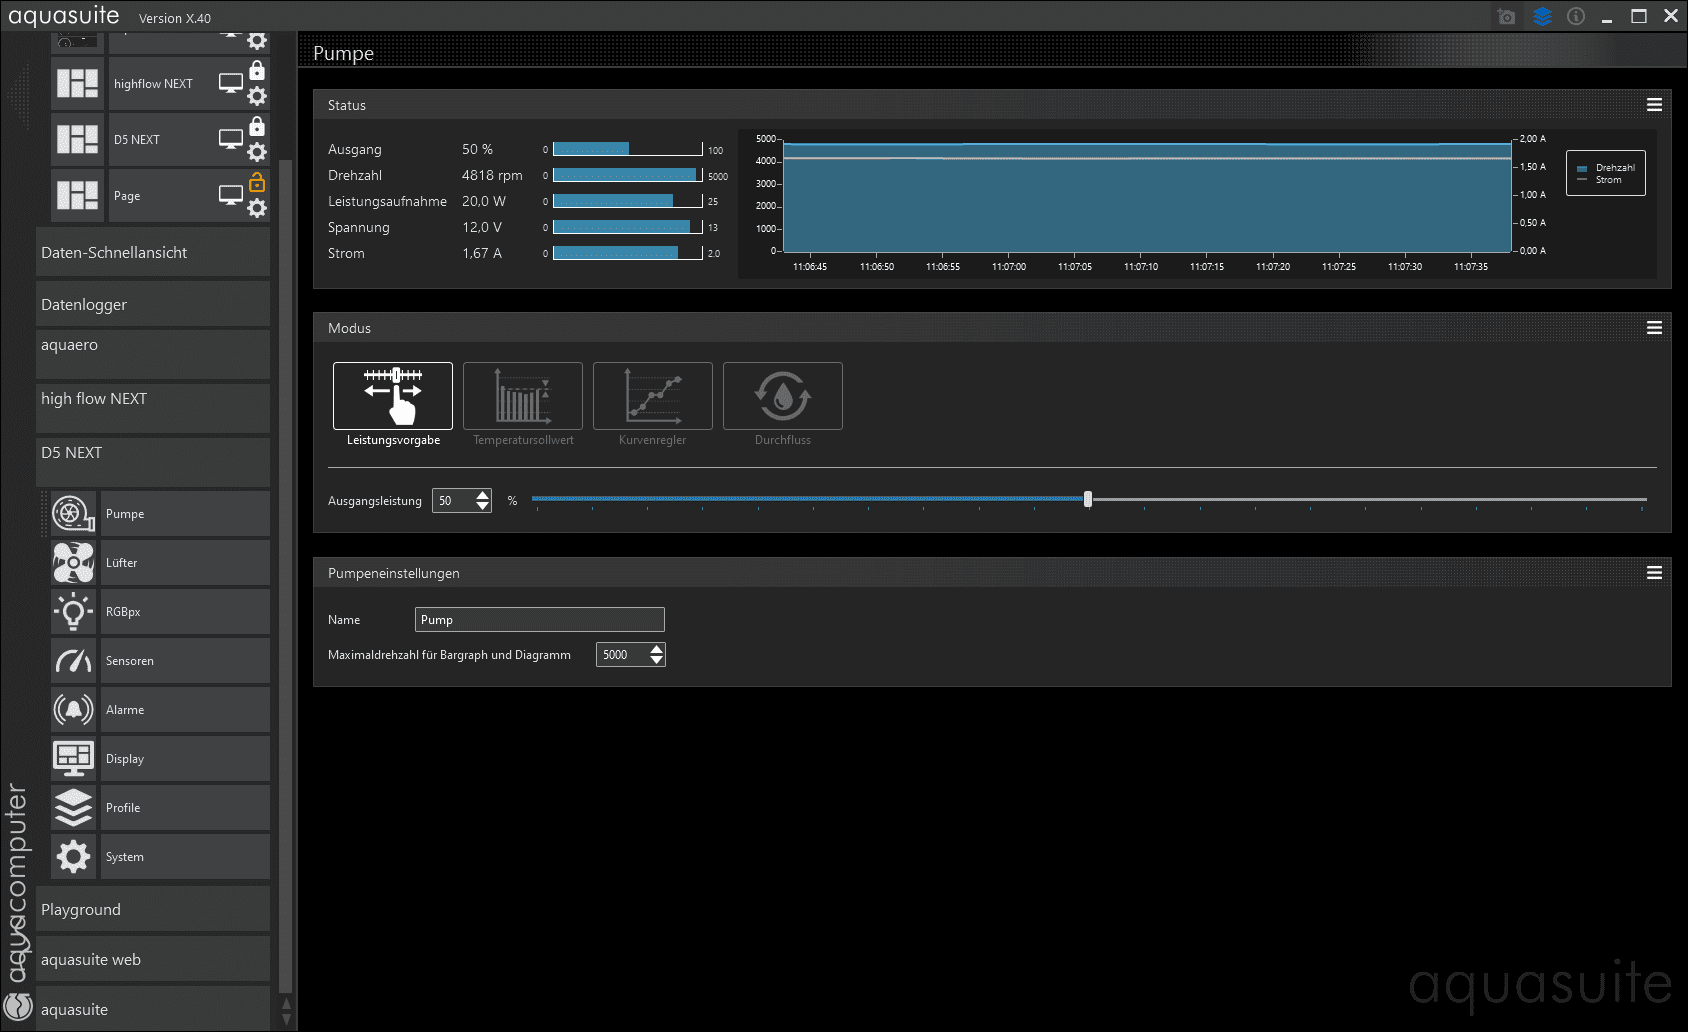Open the Sensoren menu entry
The width and height of the screenshot is (1688, 1032).
click(186, 661)
